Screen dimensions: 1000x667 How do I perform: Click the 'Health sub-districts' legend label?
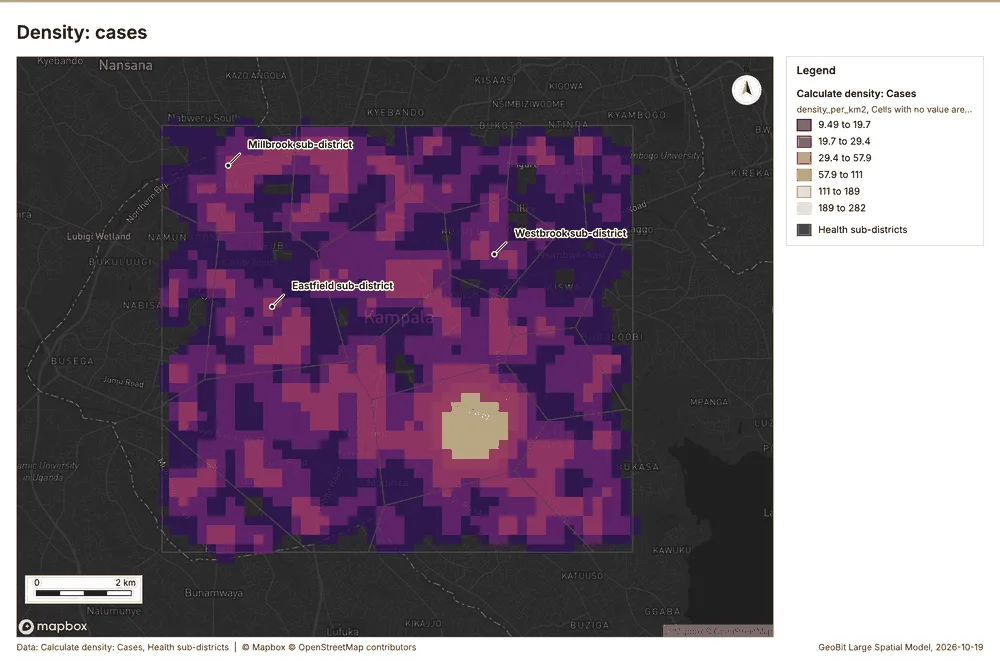(x=862, y=230)
